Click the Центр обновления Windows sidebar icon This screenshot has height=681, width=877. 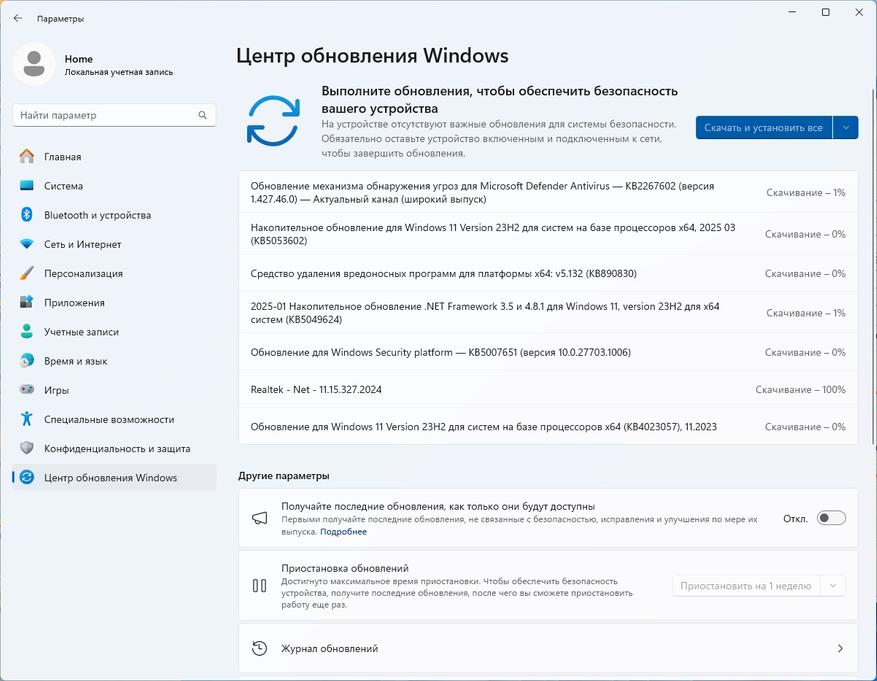tap(27, 477)
